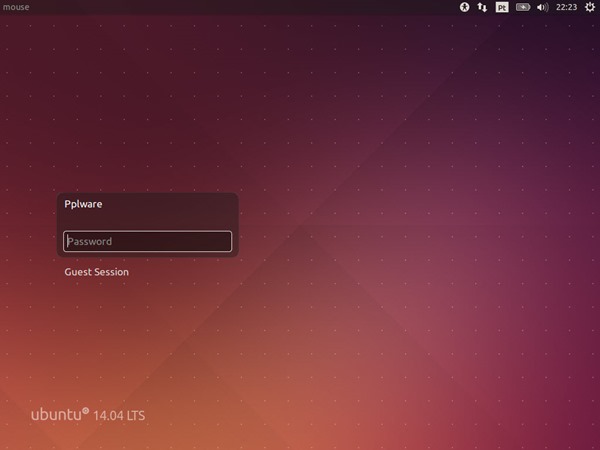600x450 pixels.
Task: Select the Pplware user account
Action: pyautogui.click(x=83, y=204)
